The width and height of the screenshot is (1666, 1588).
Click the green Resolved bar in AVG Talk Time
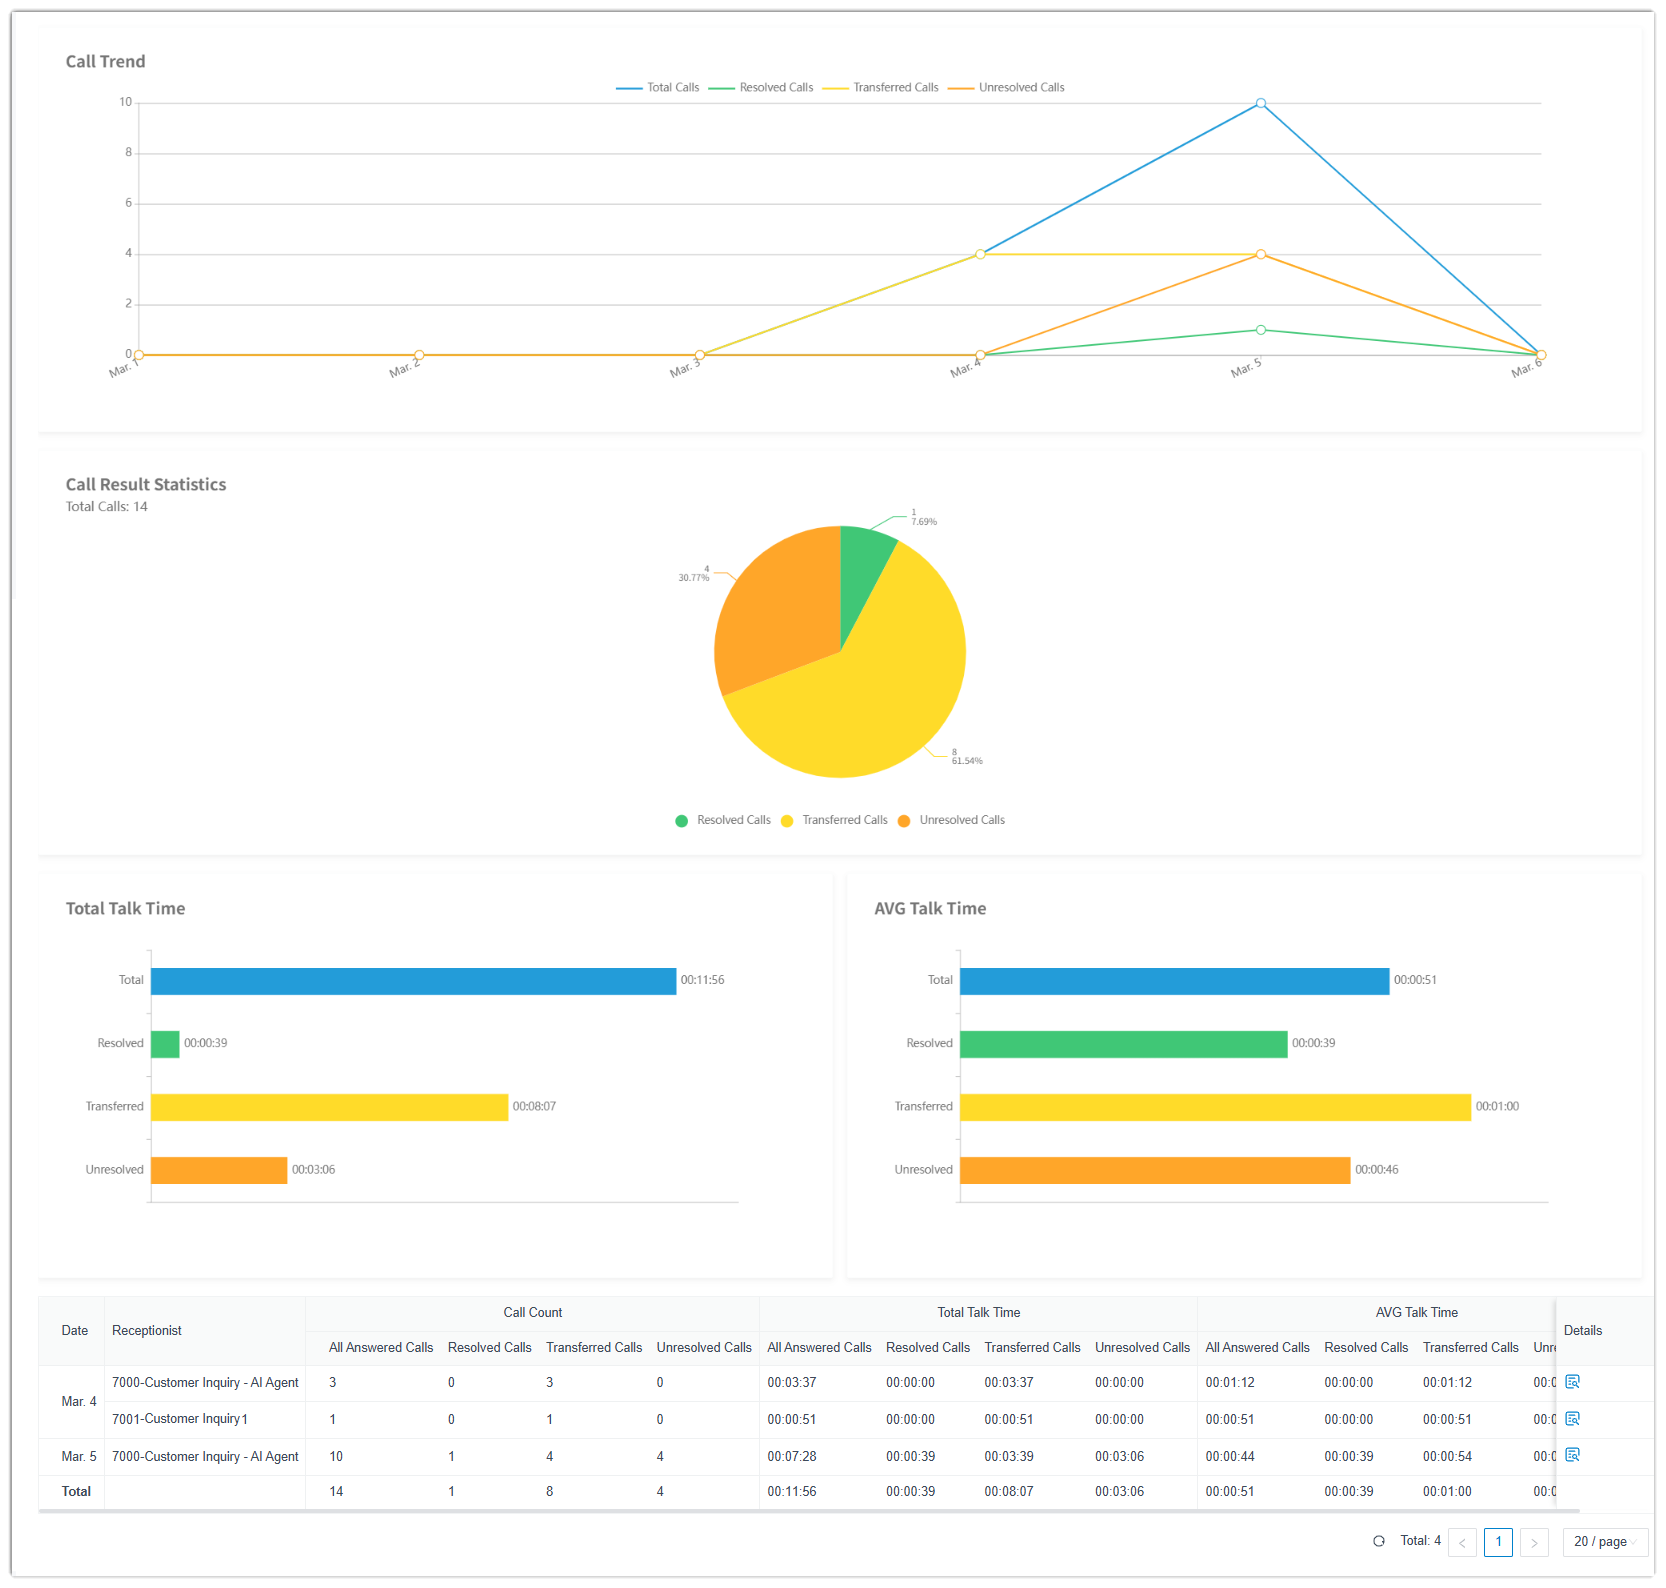1123,1044
